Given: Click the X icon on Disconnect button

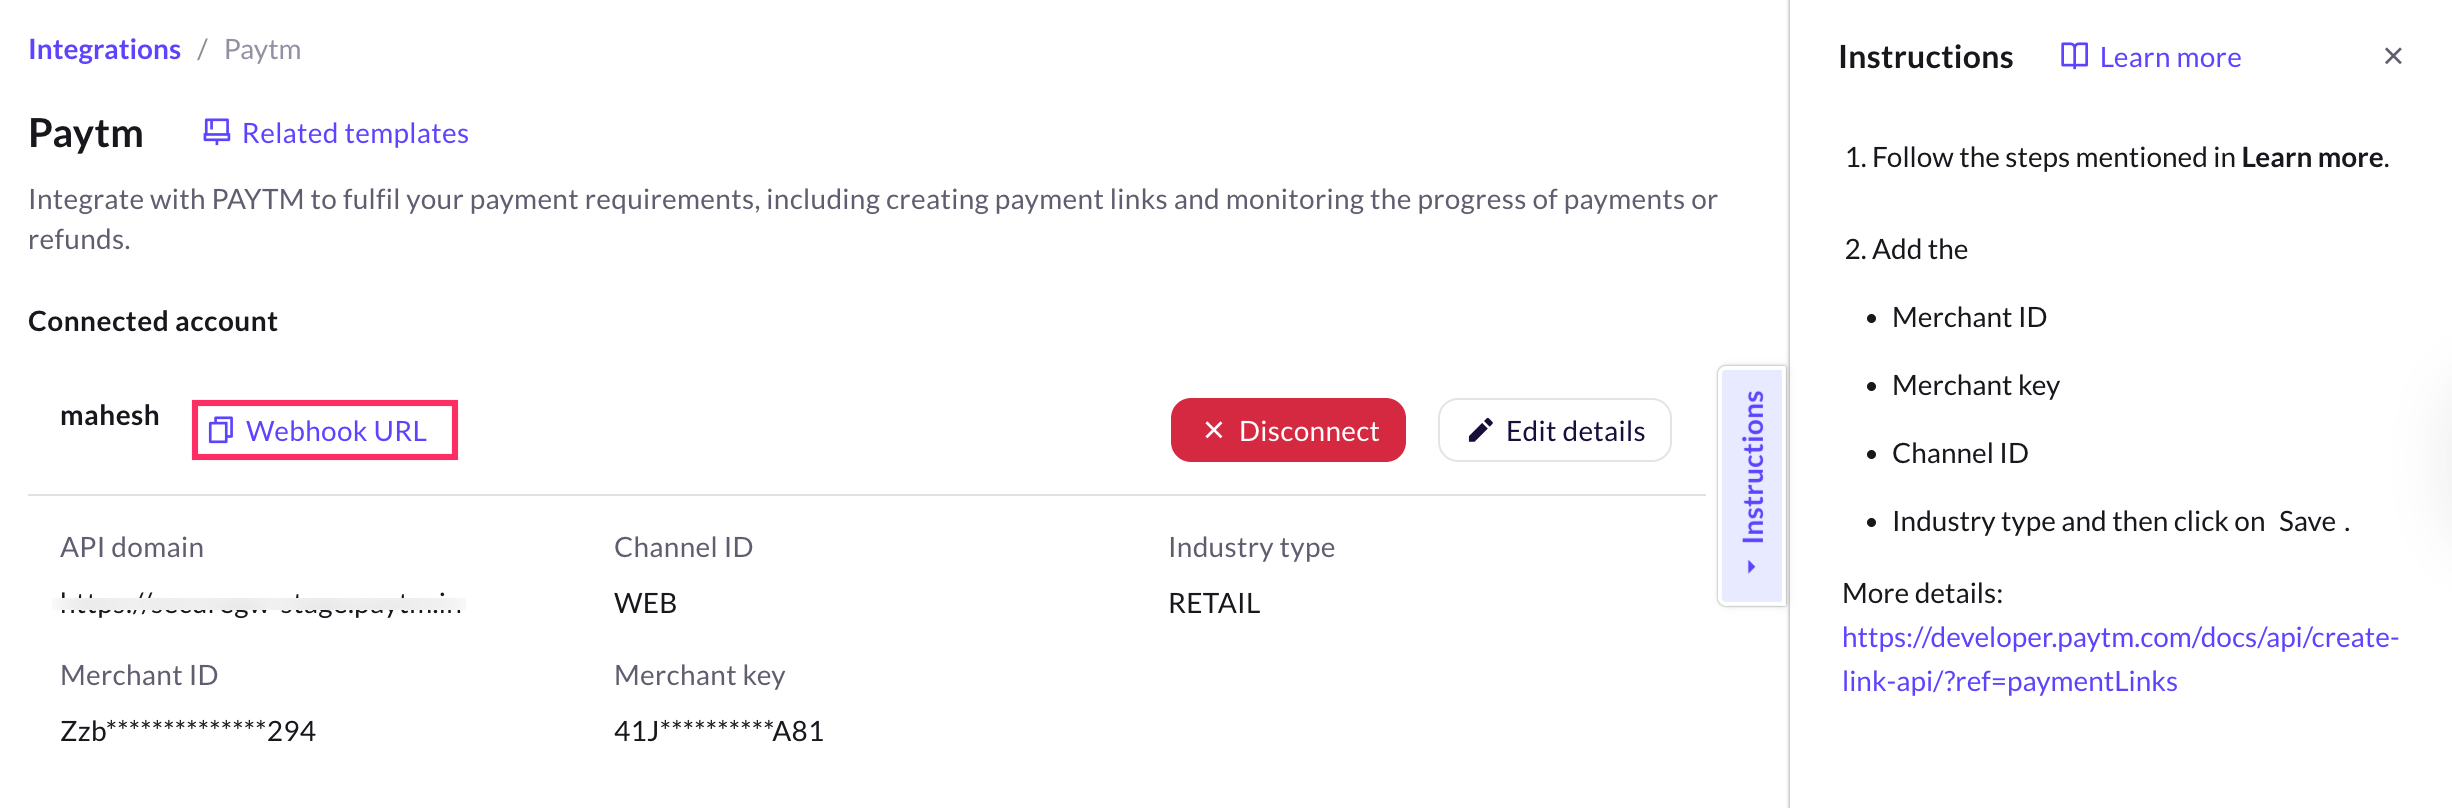Looking at the screenshot, I should [1214, 430].
